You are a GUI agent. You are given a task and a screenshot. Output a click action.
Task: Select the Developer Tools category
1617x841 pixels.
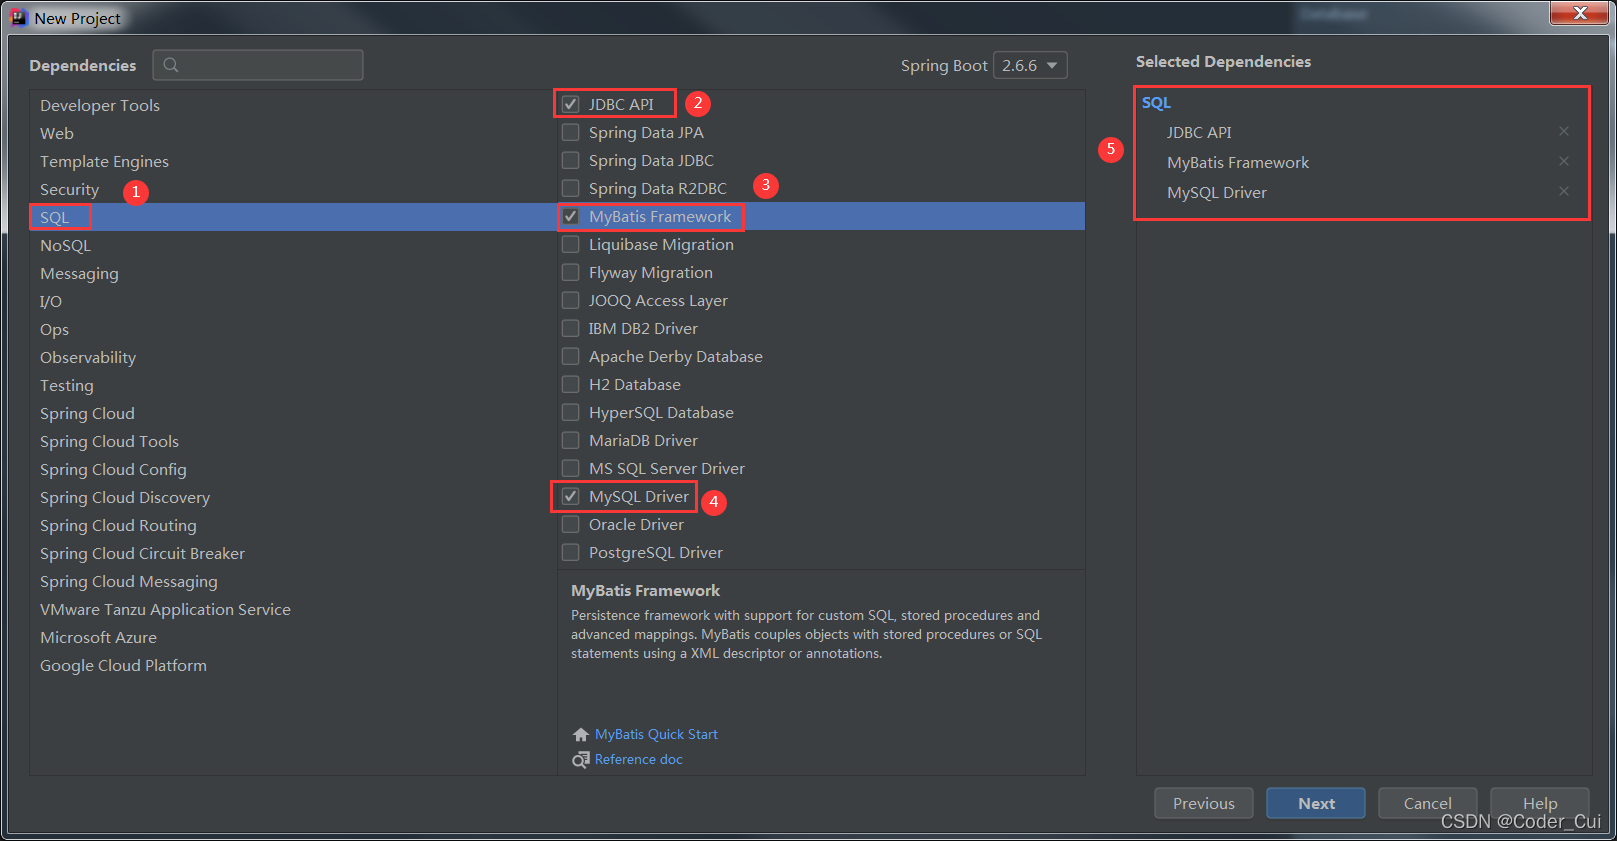[100, 105]
